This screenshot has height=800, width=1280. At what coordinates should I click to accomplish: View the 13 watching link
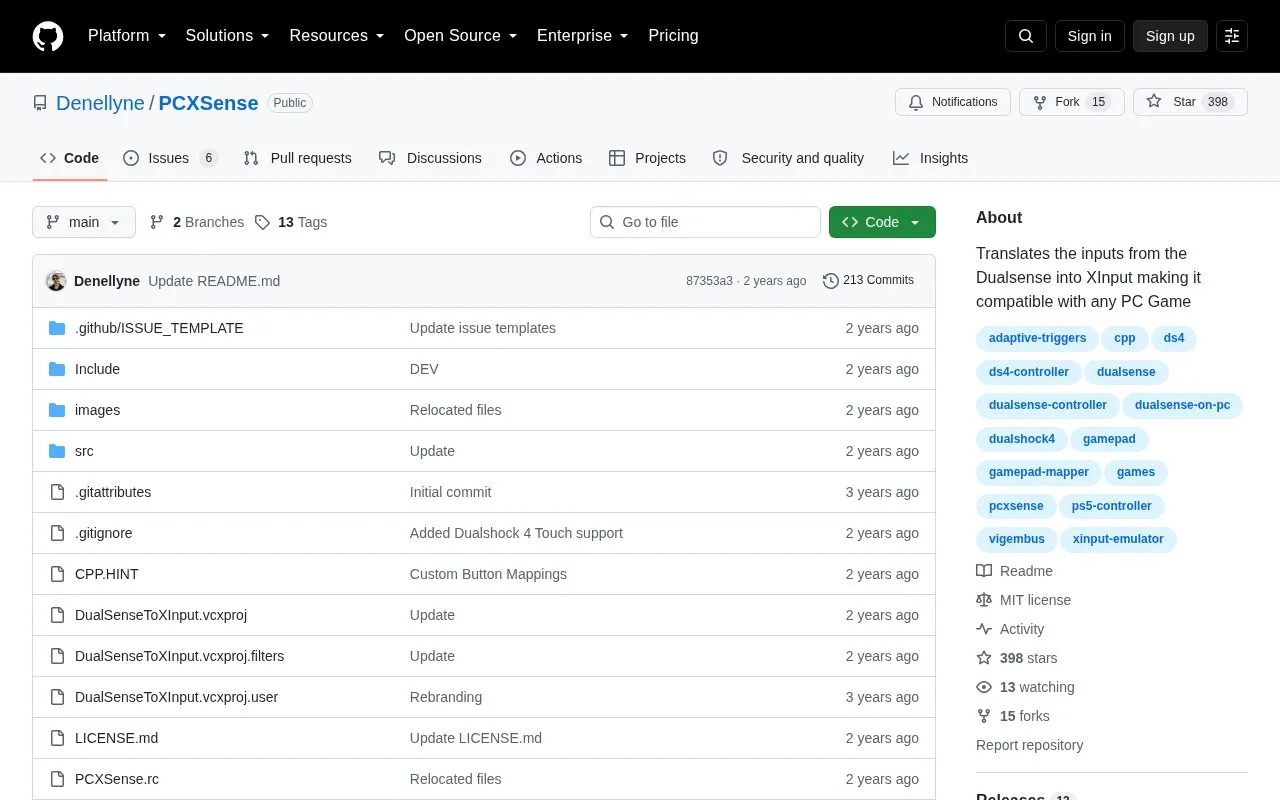(1025, 687)
